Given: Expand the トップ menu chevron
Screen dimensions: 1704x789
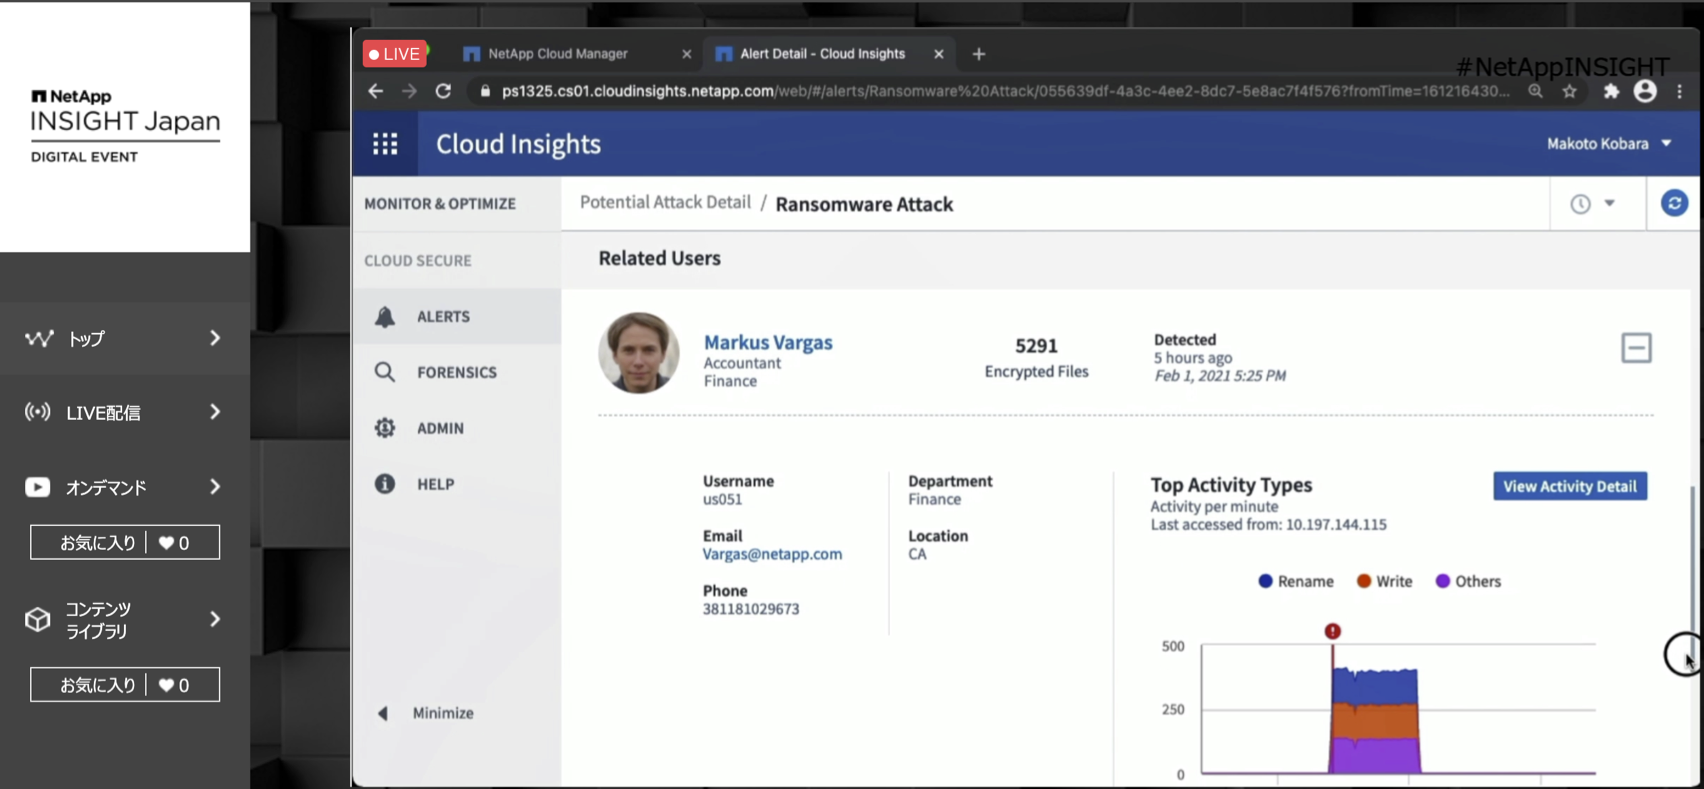Looking at the screenshot, I should [215, 338].
